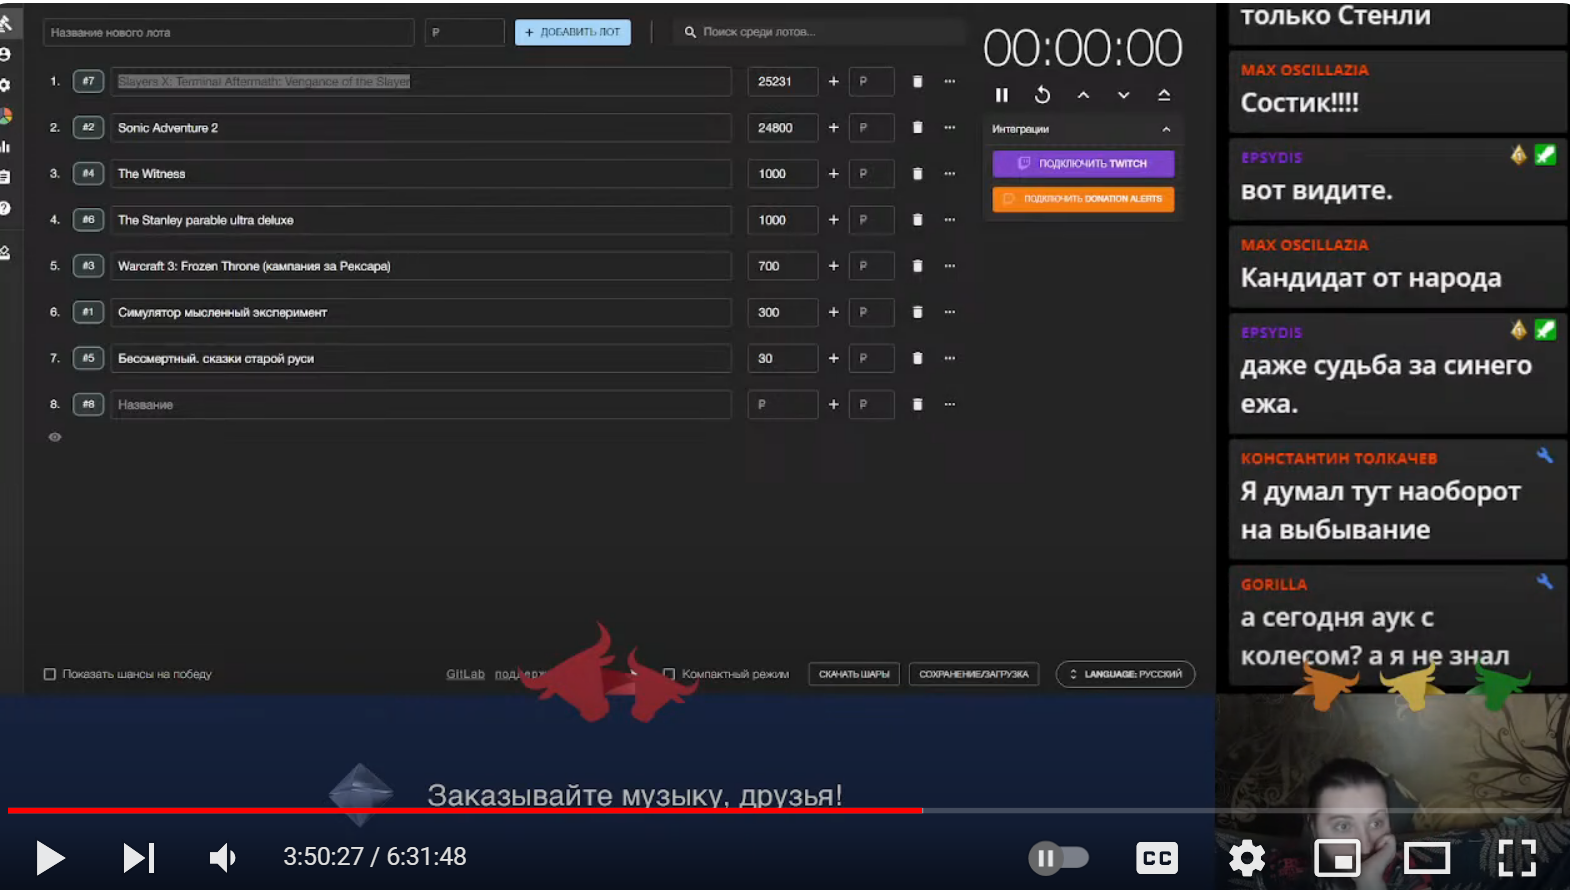
Task: Enable Показать шансы на победу checkbox
Action: 49,674
